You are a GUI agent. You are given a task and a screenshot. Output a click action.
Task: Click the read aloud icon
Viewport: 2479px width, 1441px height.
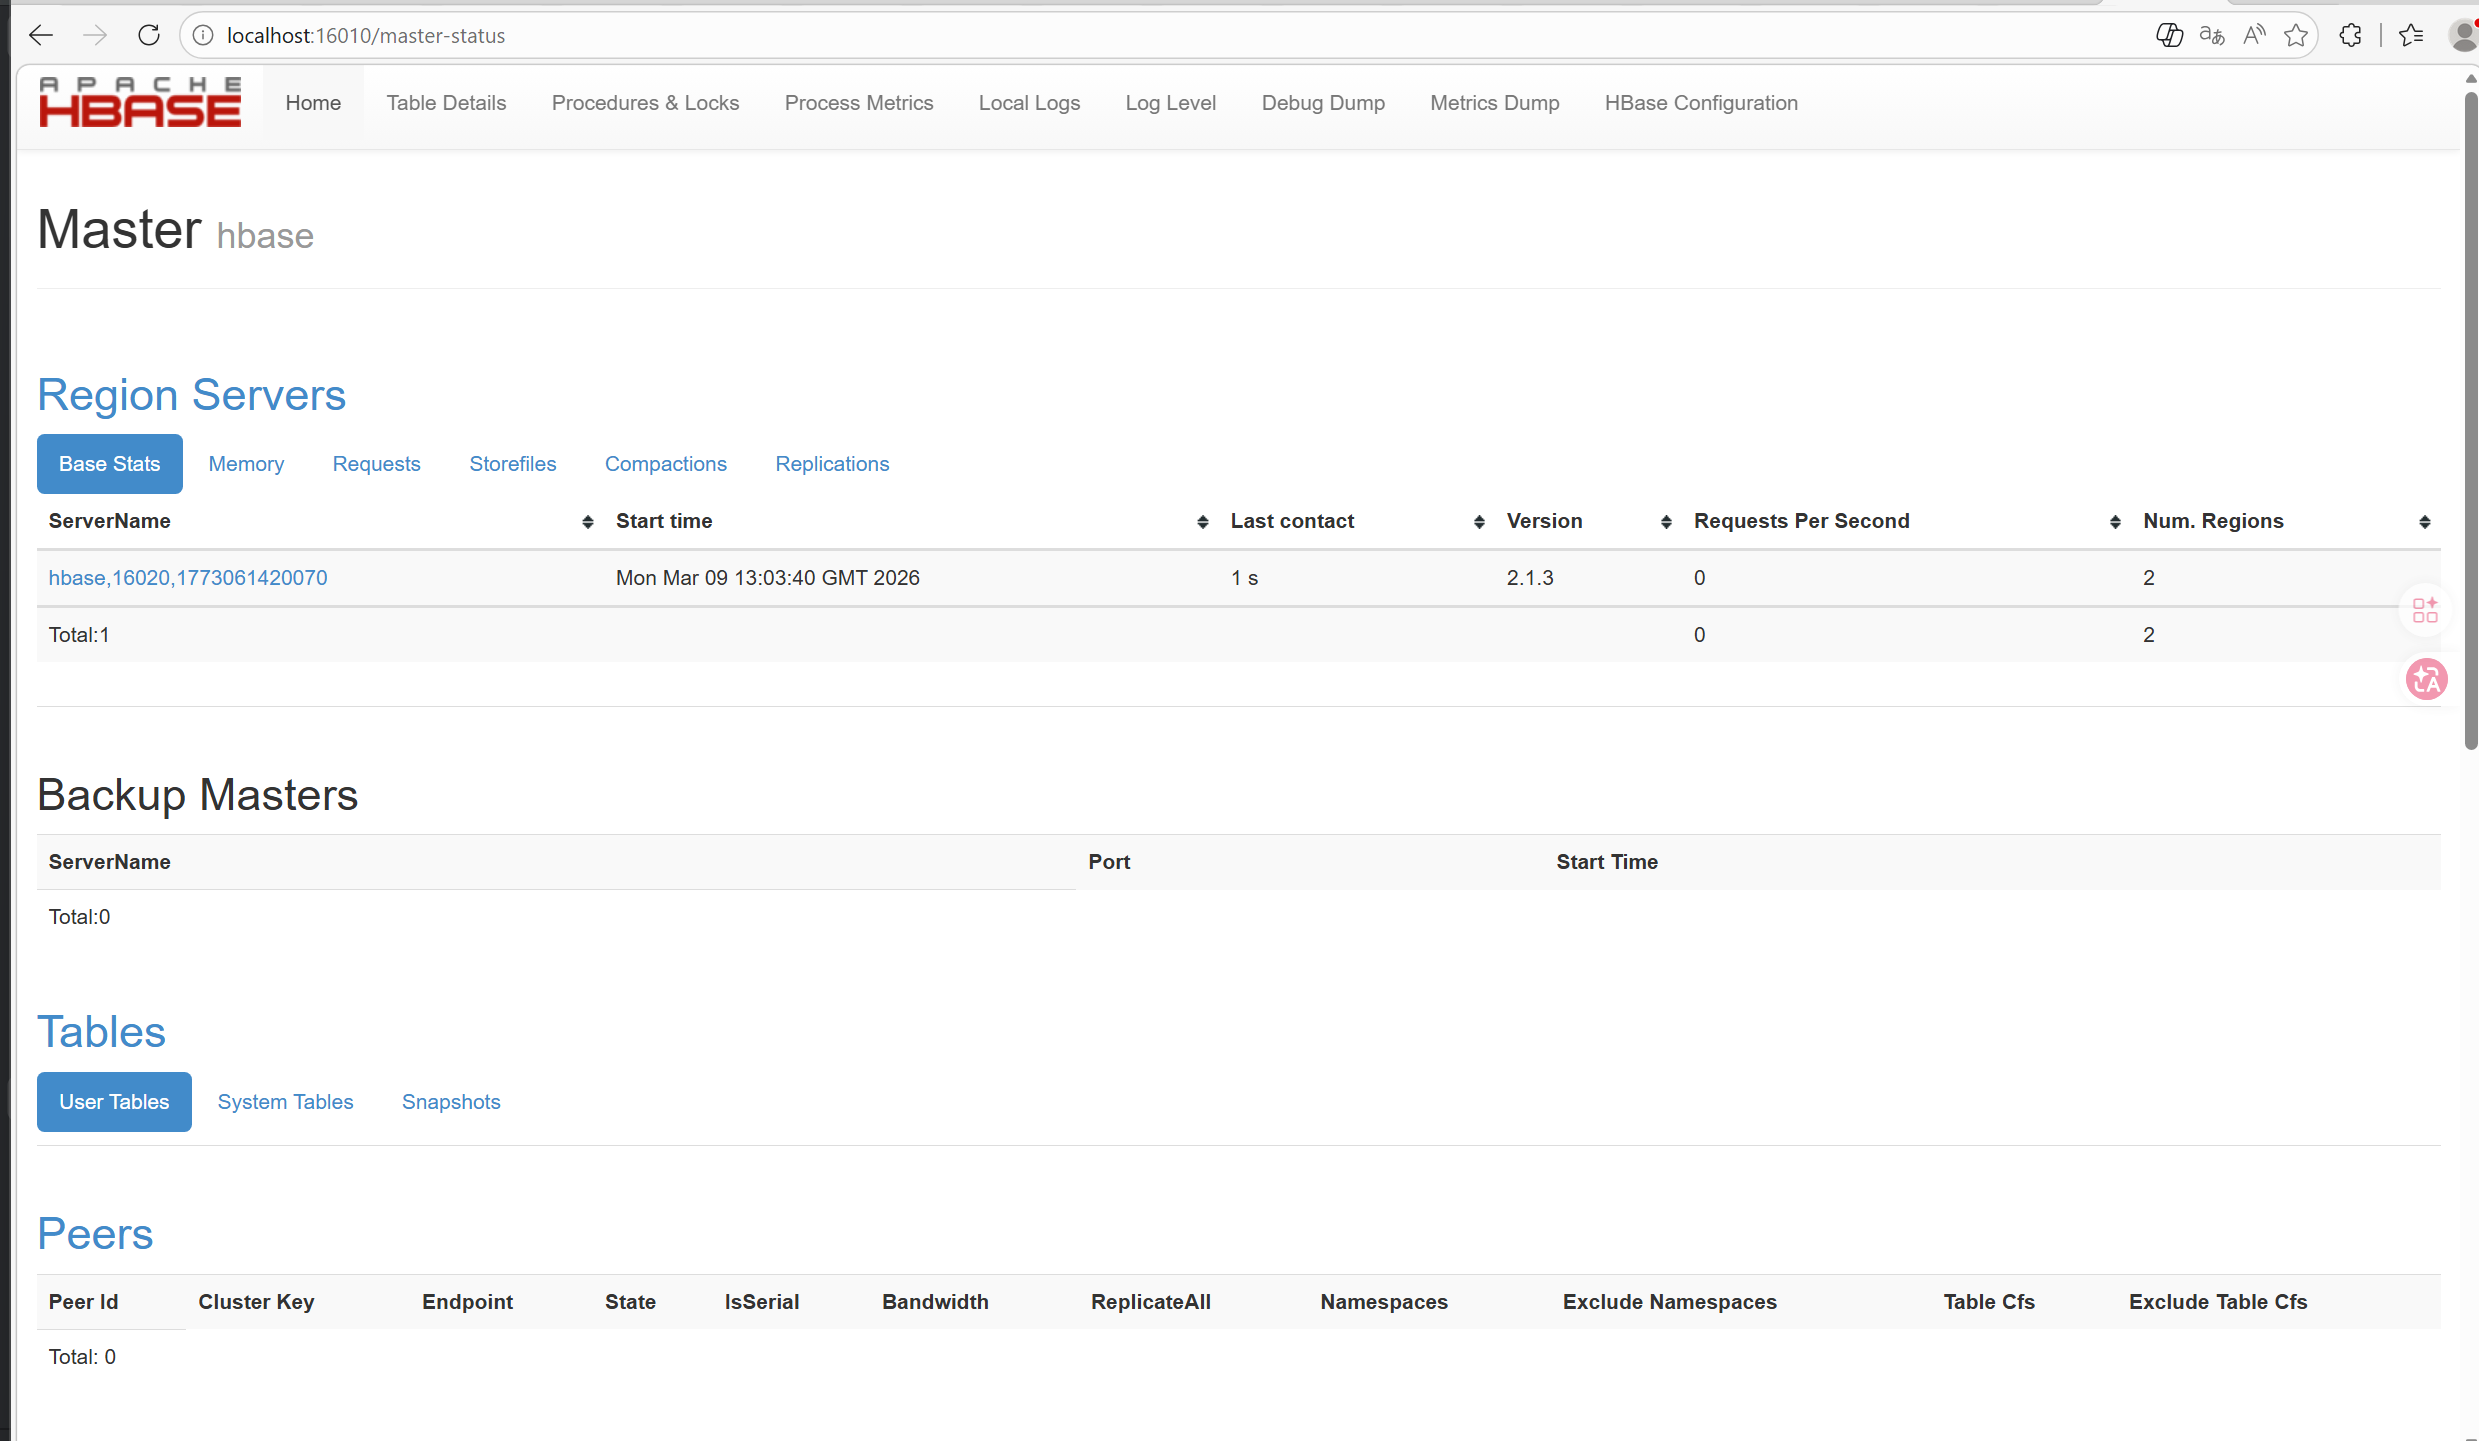click(x=2254, y=35)
